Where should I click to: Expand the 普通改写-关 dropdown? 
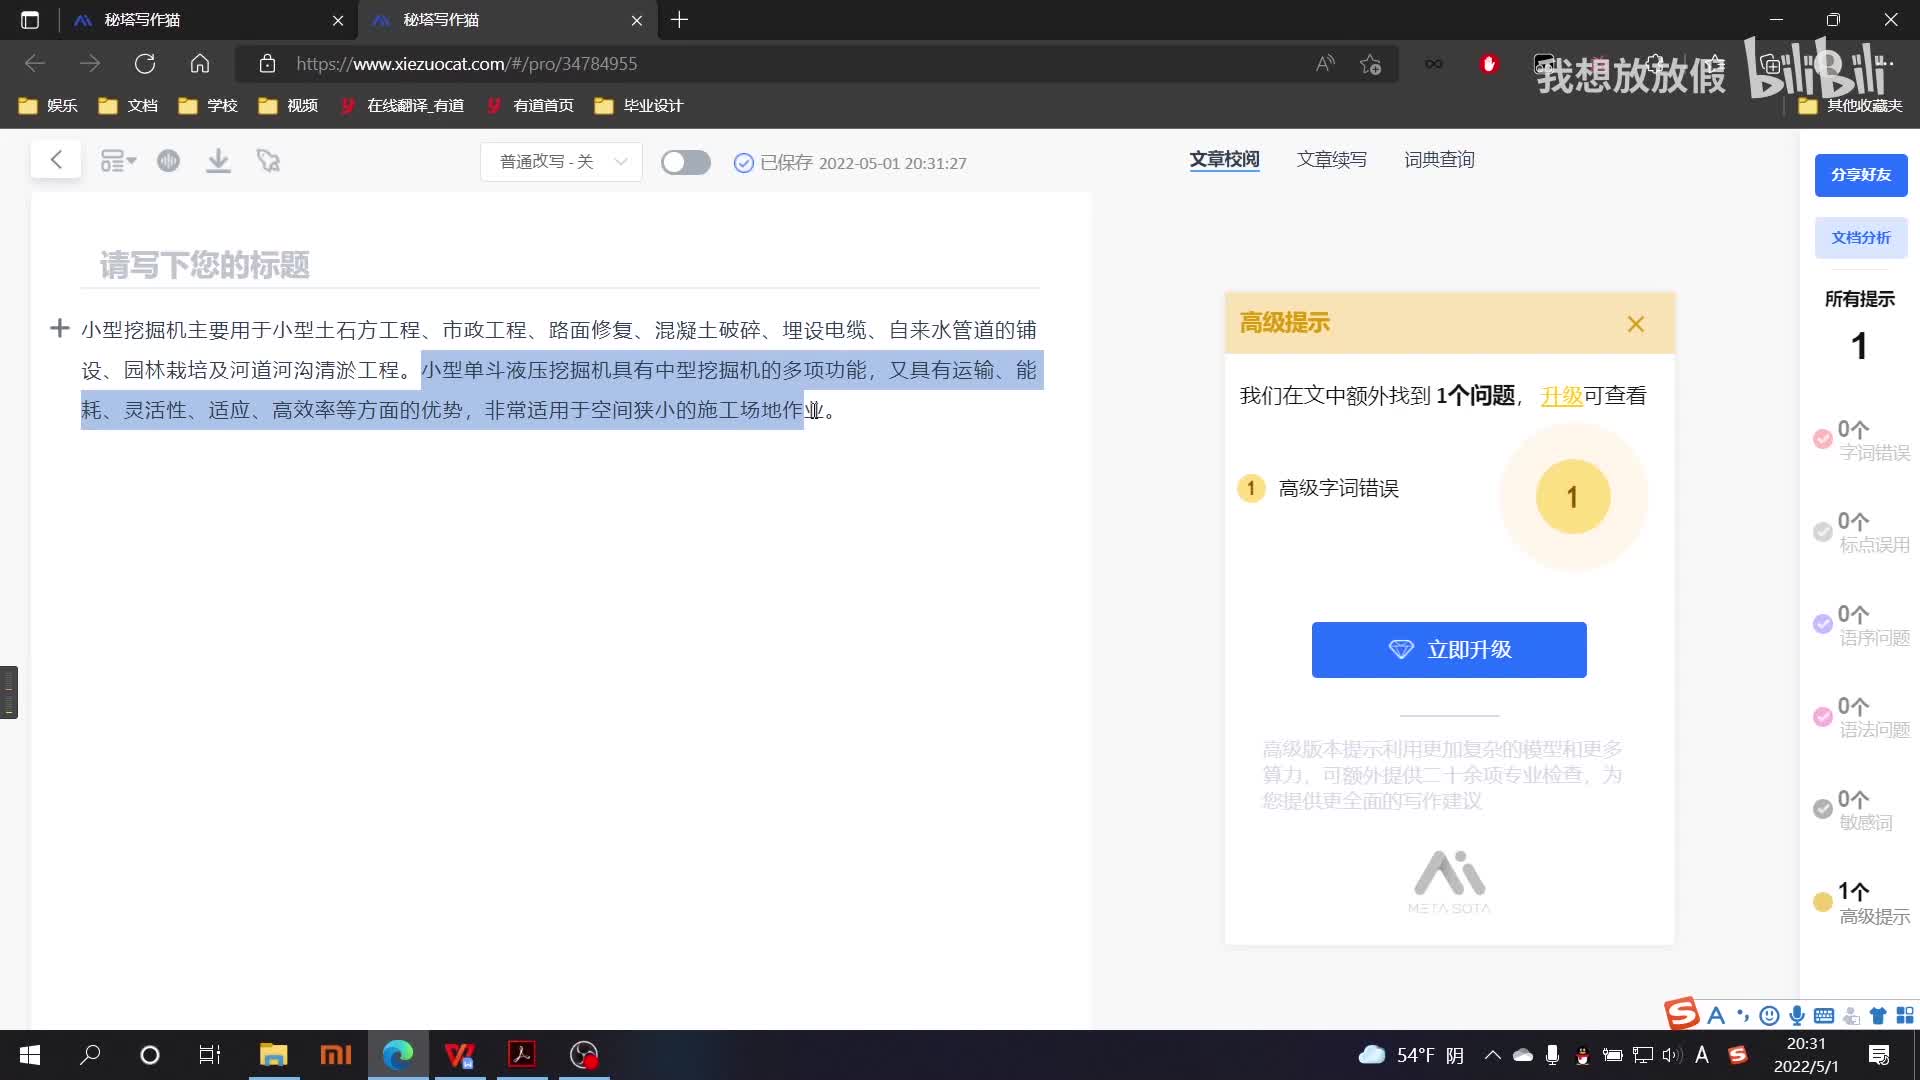[561, 162]
